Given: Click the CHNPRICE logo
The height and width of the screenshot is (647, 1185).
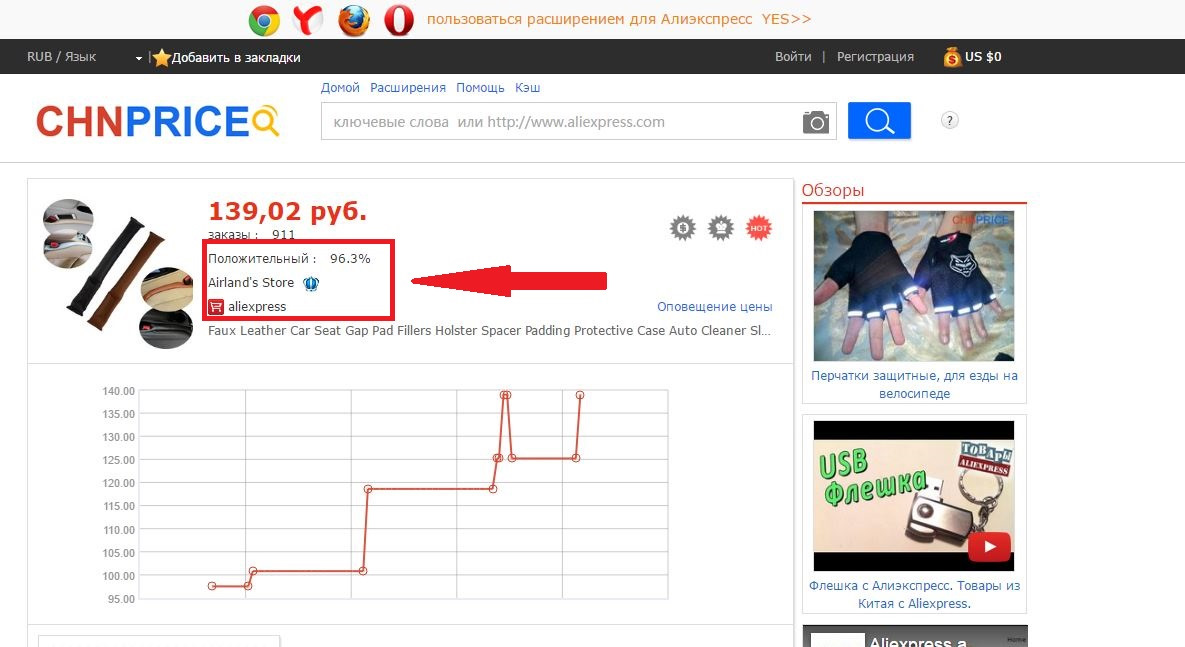Looking at the screenshot, I should coord(158,121).
